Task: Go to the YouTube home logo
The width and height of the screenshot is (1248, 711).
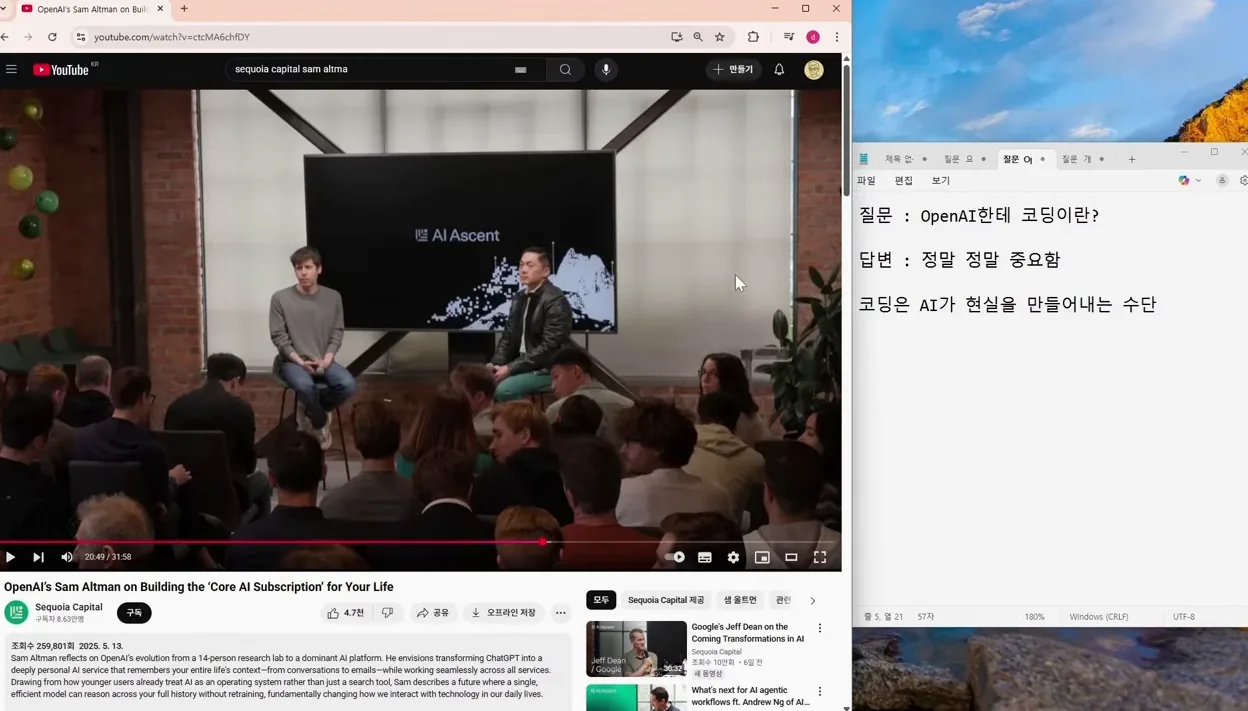Action: pyautogui.click(x=61, y=70)
